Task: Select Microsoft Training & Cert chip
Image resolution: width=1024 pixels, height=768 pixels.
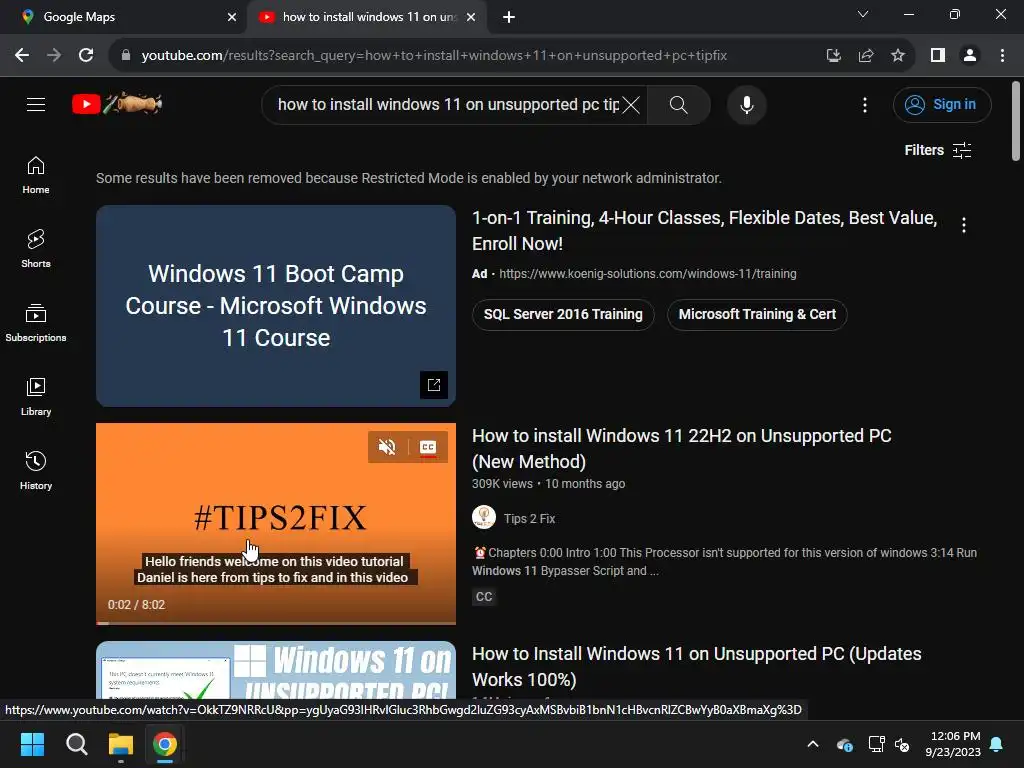Action: click(757, 314)
